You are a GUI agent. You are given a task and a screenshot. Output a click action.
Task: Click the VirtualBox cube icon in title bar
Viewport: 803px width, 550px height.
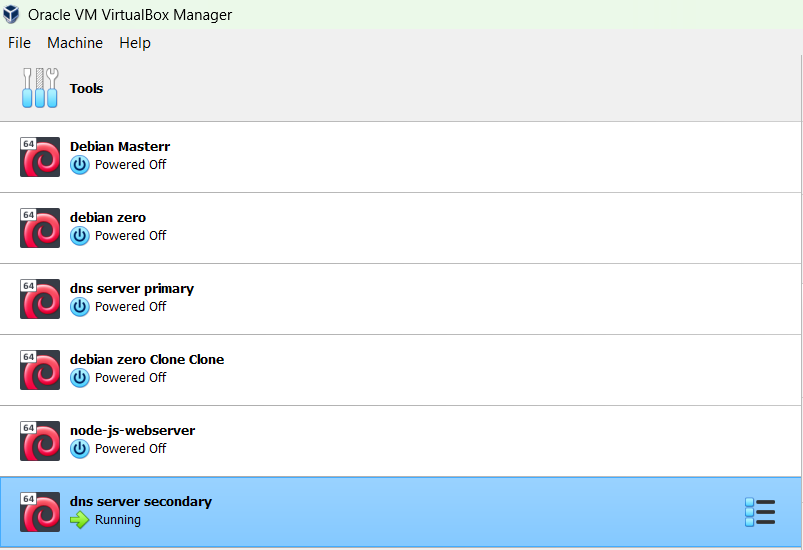[11, 14]
